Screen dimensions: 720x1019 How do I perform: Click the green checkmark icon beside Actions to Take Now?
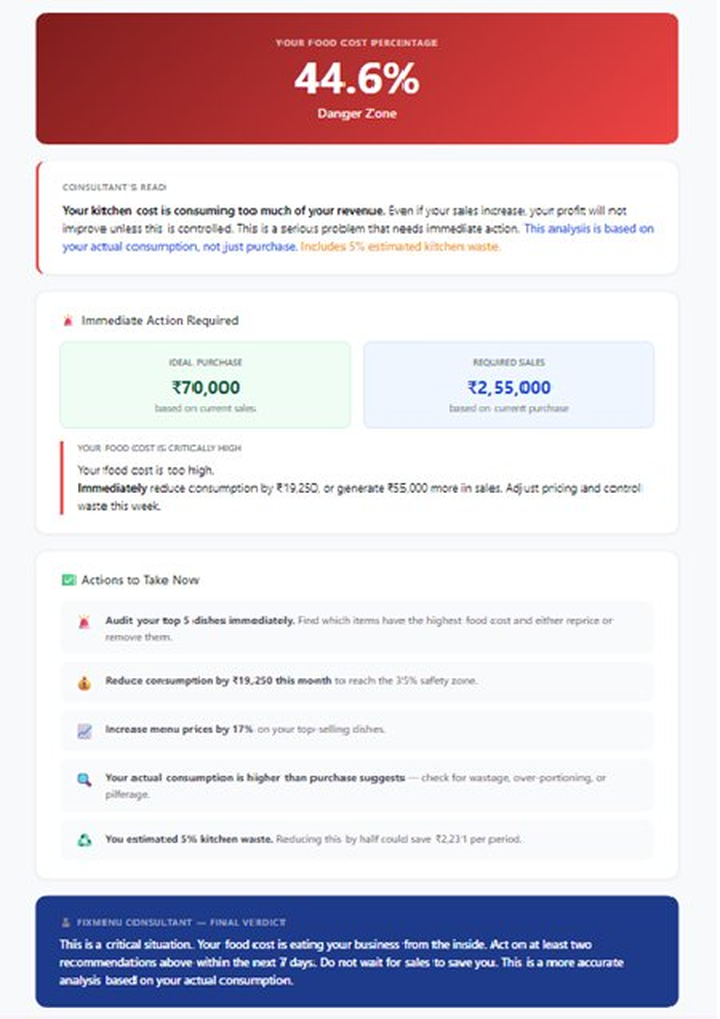(69, 580)
